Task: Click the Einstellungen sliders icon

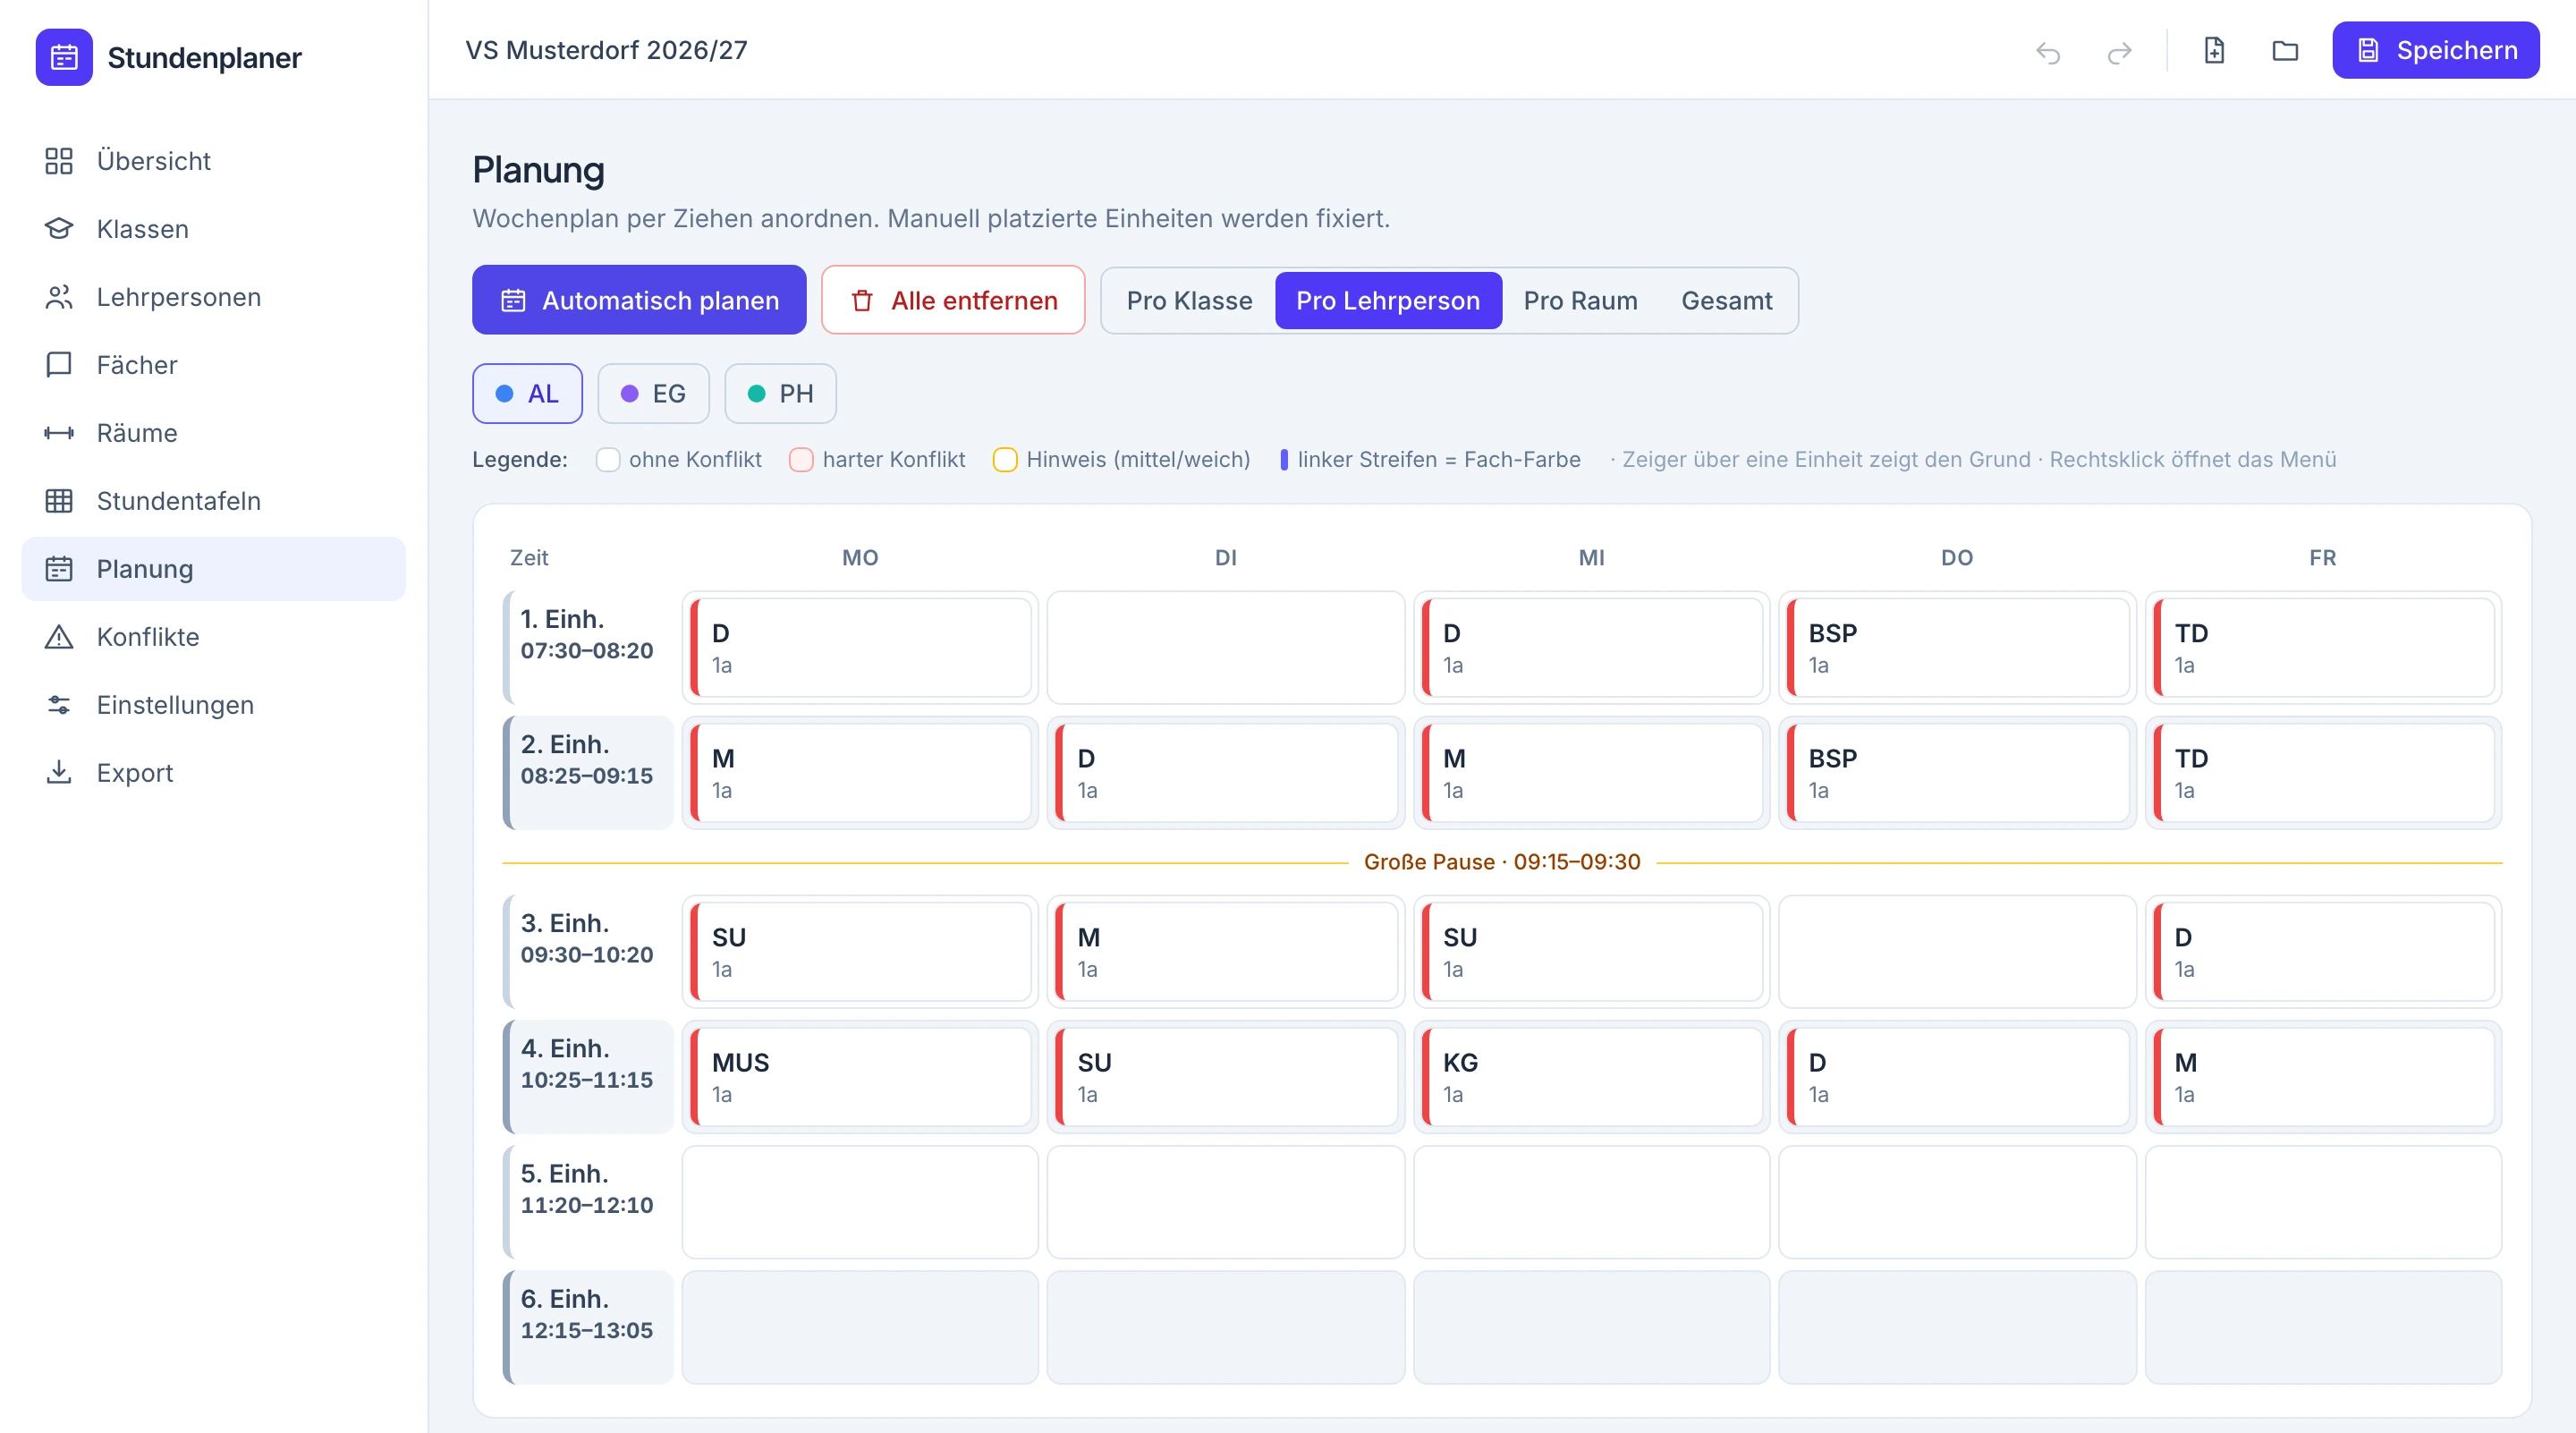Action: click(59, 705)
